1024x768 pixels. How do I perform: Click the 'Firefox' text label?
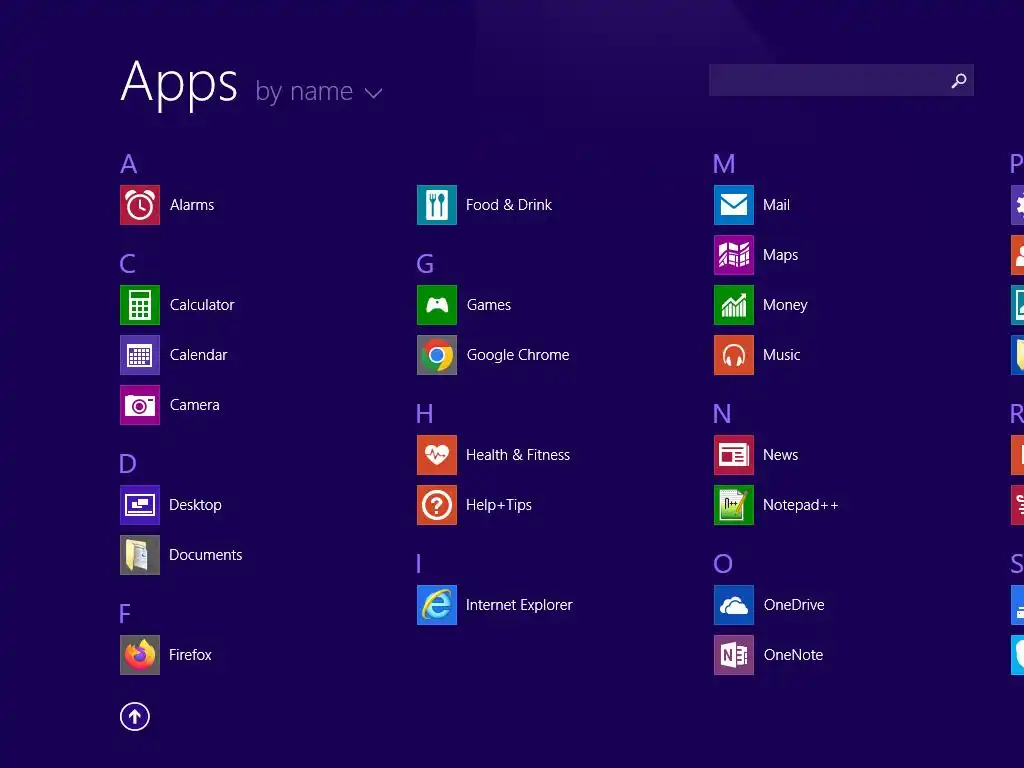(x=190, y=655)
